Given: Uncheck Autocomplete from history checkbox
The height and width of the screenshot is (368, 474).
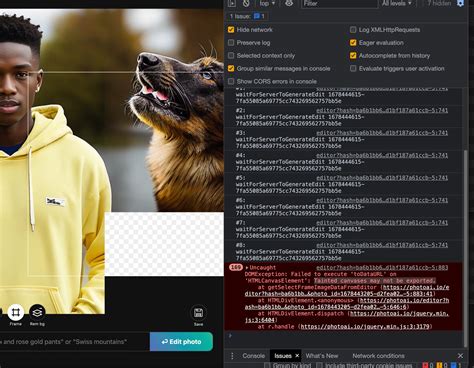Looking at the screenshot, I should (353, 55).
